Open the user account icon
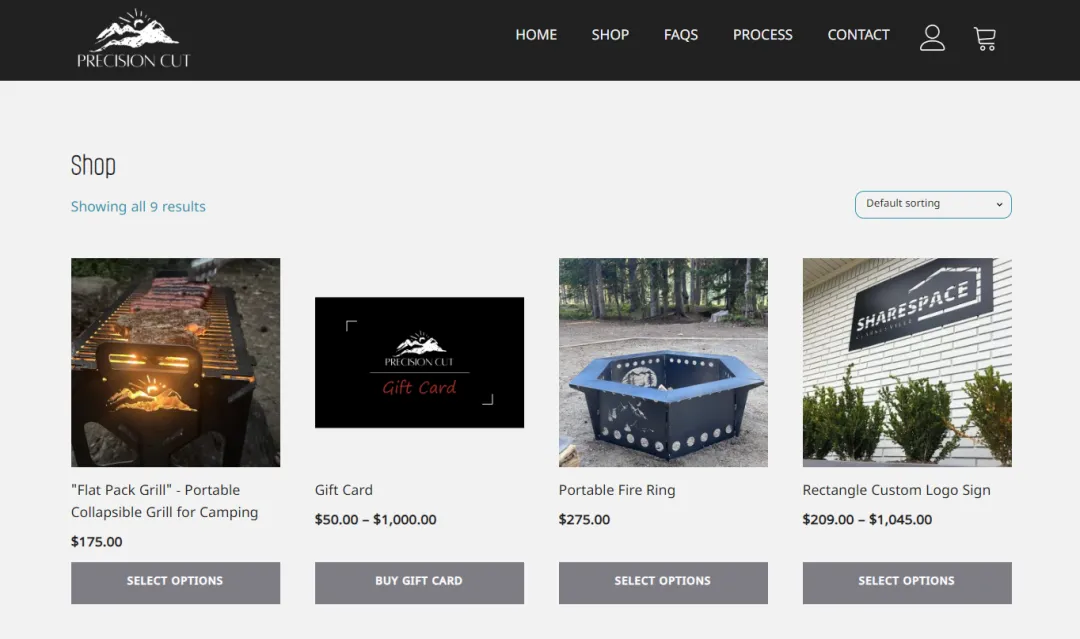The height and width of the screenshot is (639, 1080). 932,38
